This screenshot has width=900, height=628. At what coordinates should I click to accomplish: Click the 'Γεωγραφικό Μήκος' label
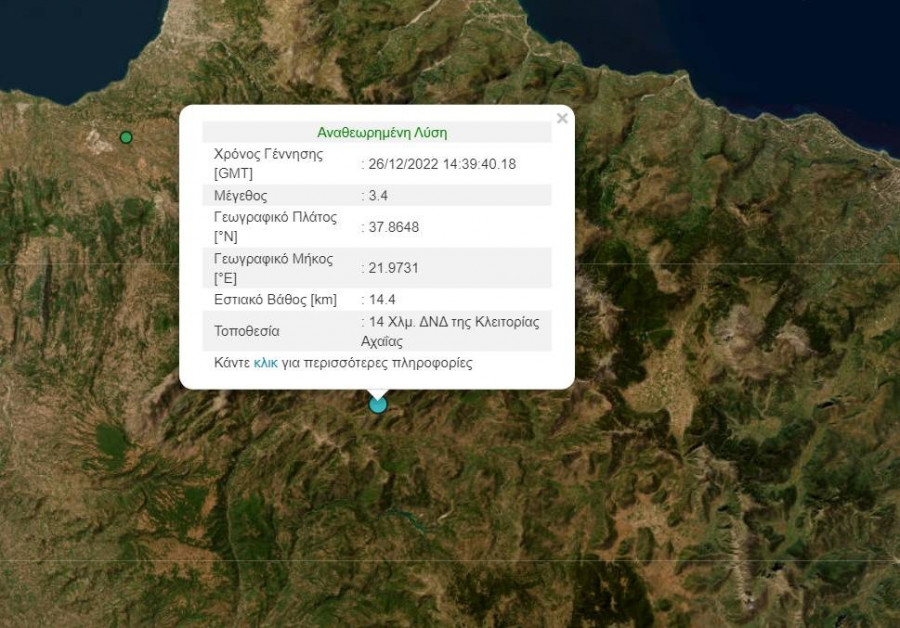(272, 258)
